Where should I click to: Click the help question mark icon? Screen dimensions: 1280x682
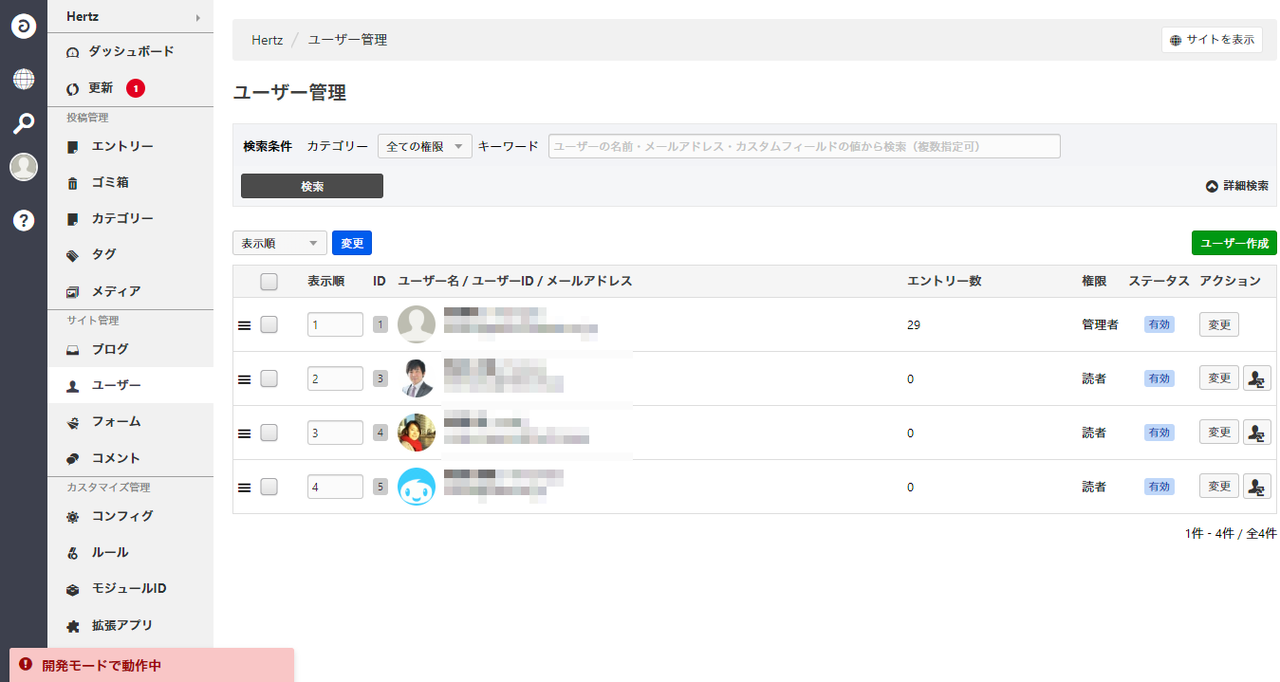[23, 221]
